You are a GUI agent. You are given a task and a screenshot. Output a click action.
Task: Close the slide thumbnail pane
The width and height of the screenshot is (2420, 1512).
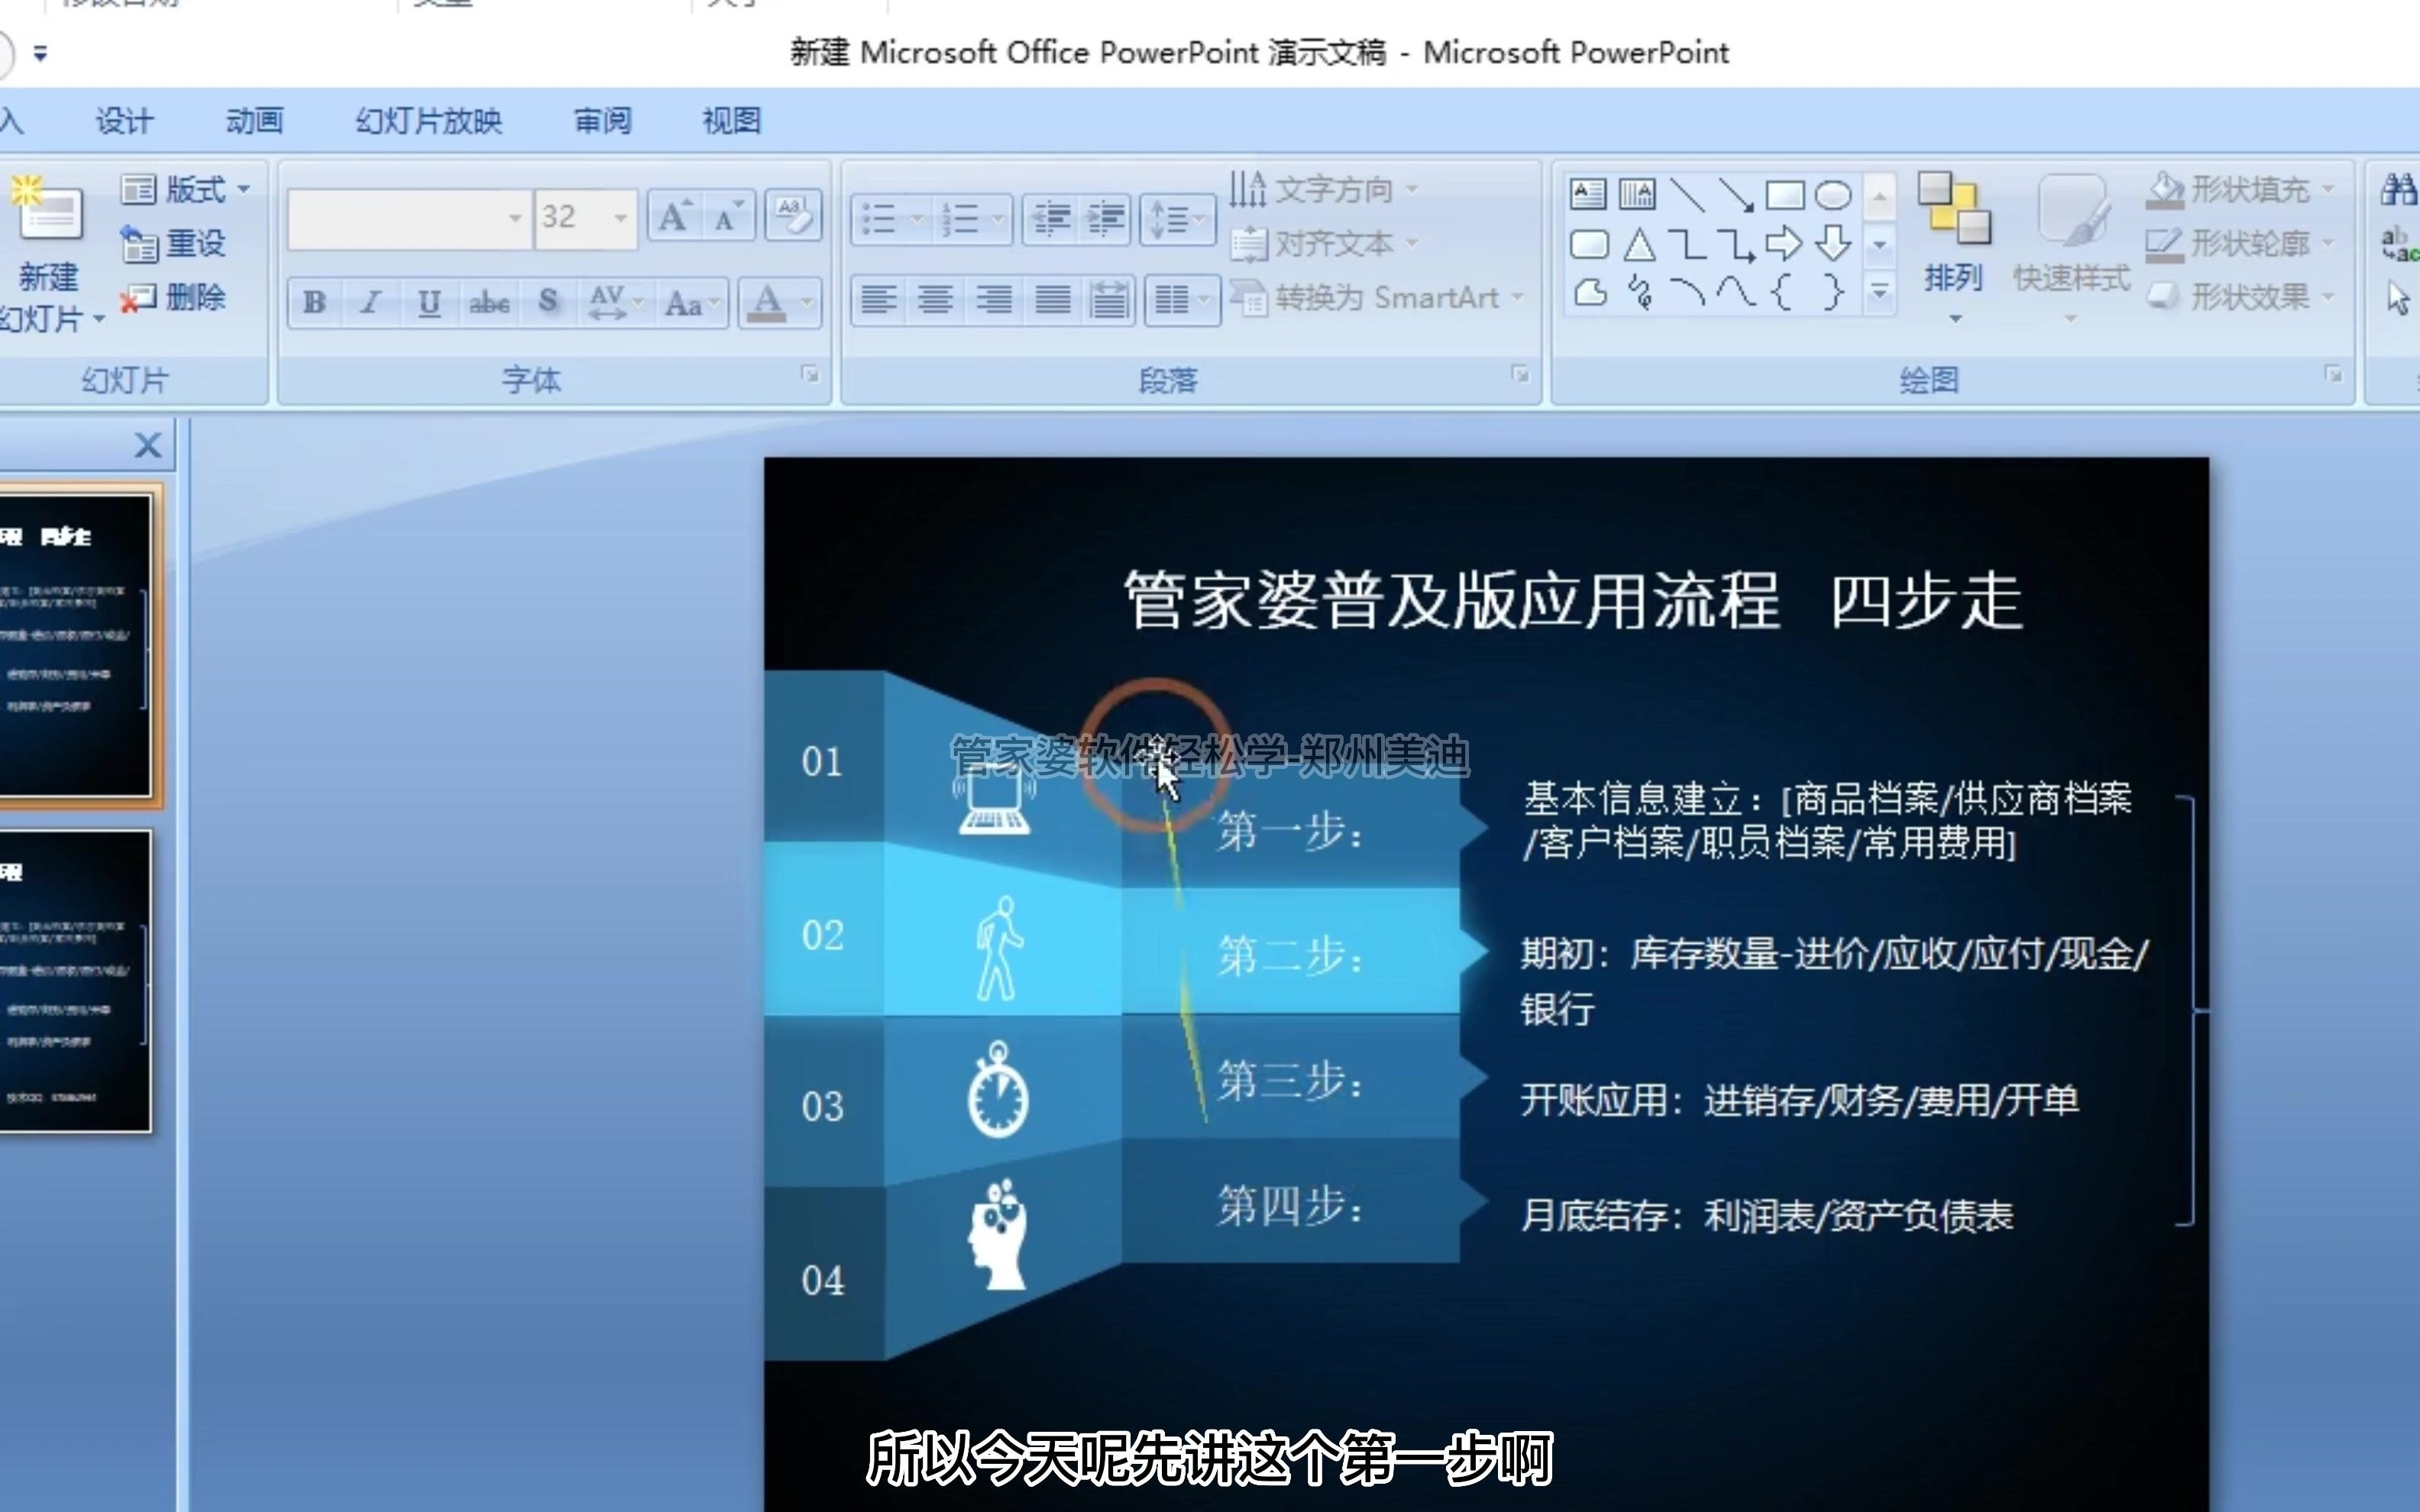tap(148, 445)
